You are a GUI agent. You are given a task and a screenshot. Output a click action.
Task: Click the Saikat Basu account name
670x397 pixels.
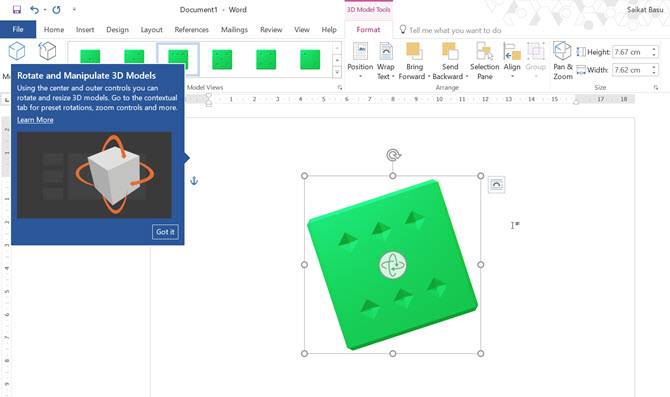pos(645,9)
